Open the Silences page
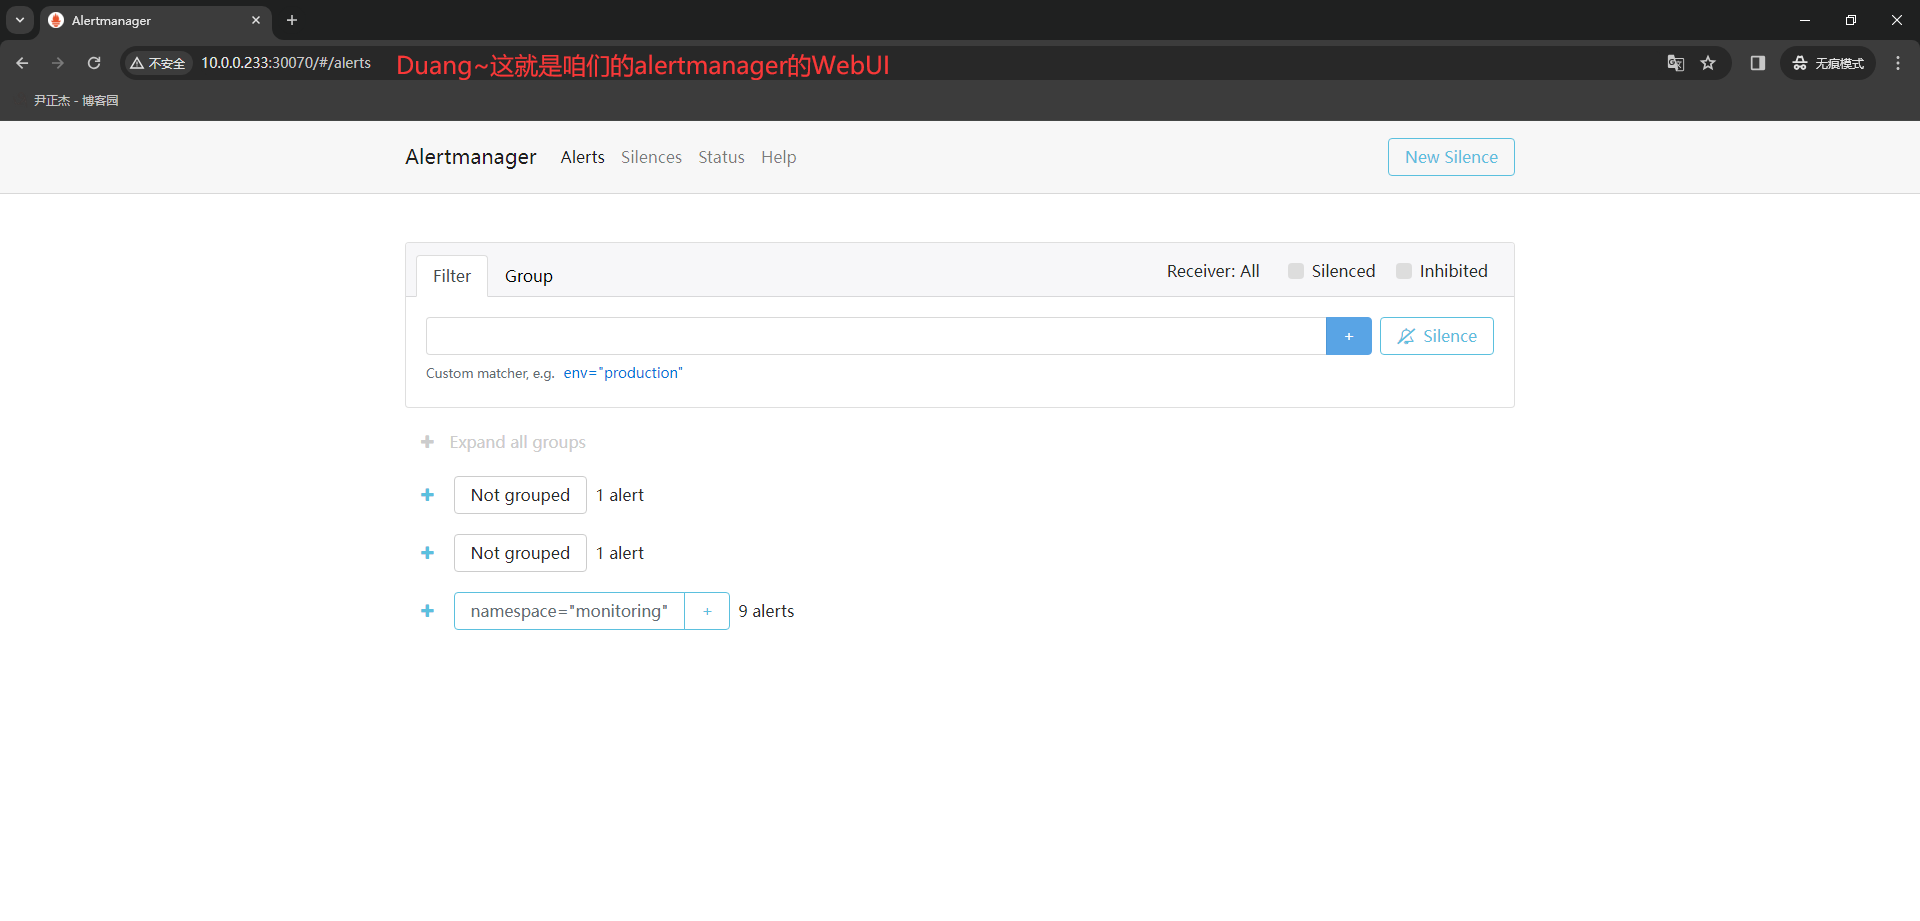Screen dimensions: 1920x921 pyautogui.click(x=651, y=157)
